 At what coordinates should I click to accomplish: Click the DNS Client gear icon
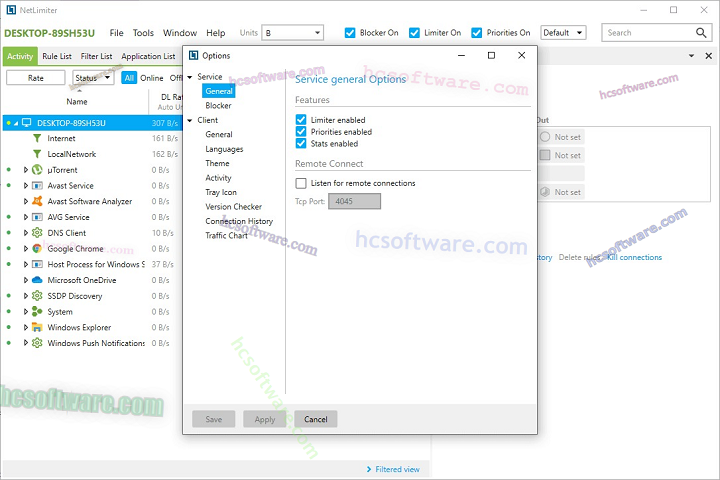tap(37, 233)
